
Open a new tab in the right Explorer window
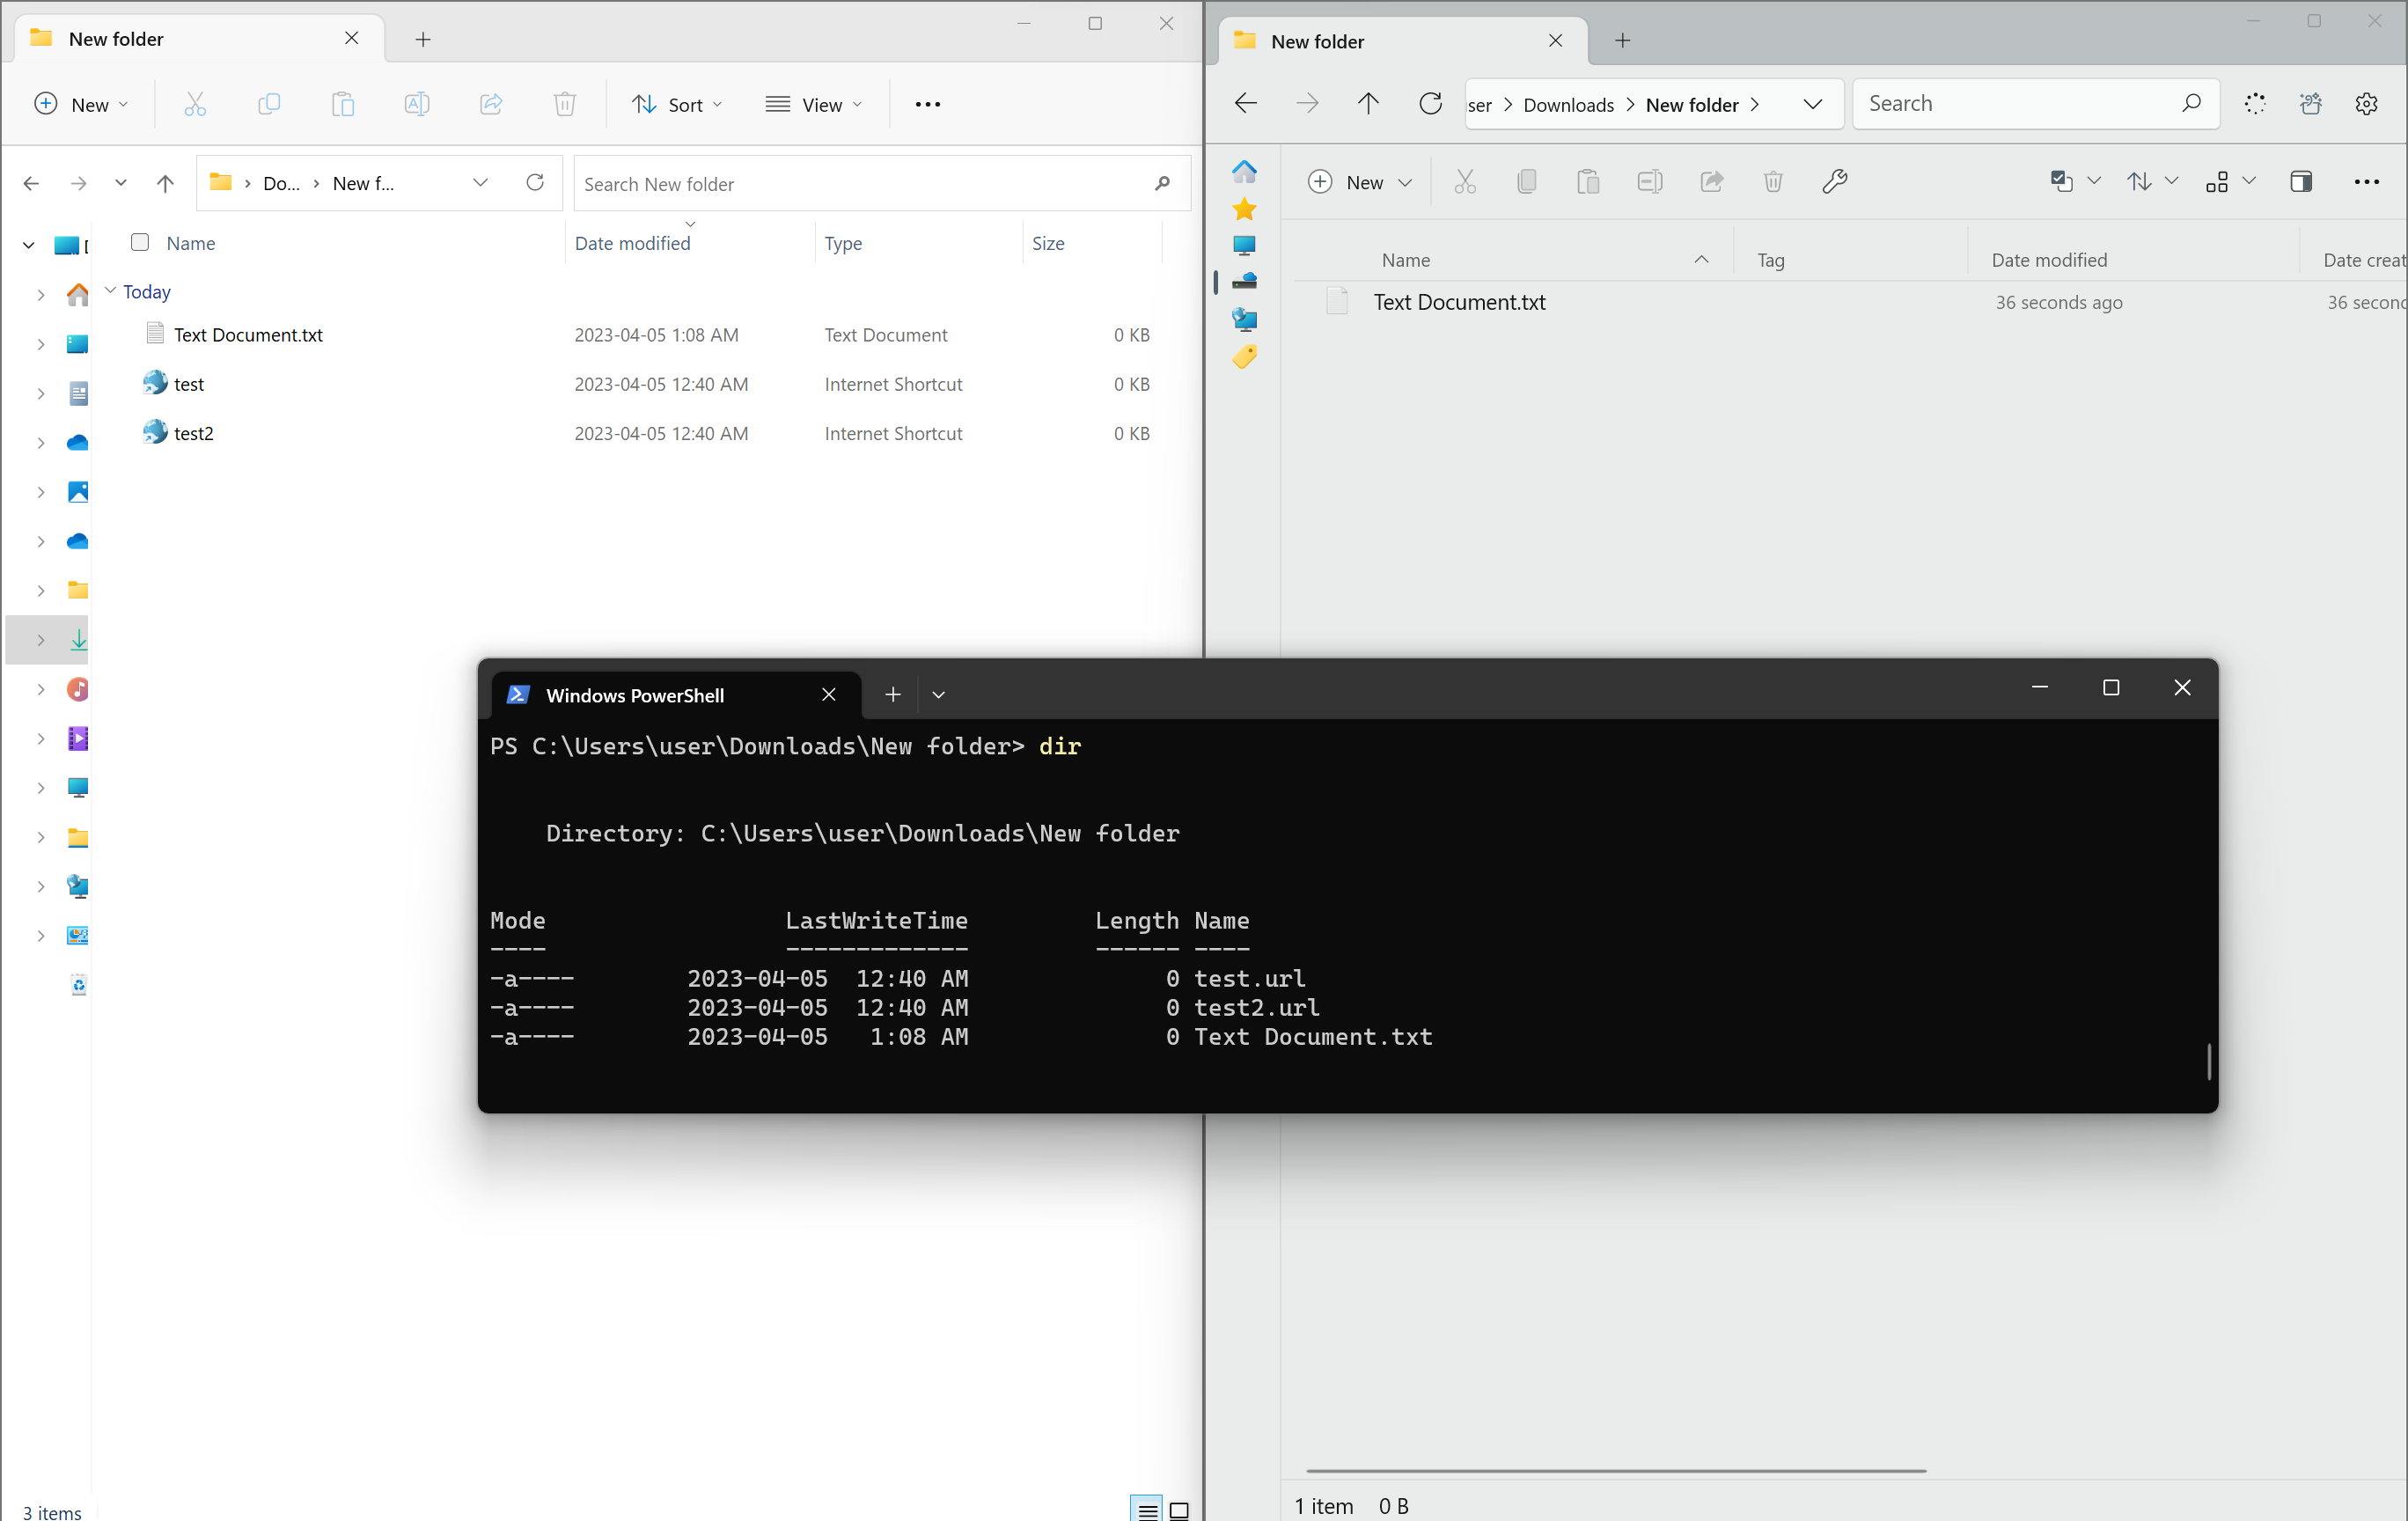click(x=1621, y=41)
